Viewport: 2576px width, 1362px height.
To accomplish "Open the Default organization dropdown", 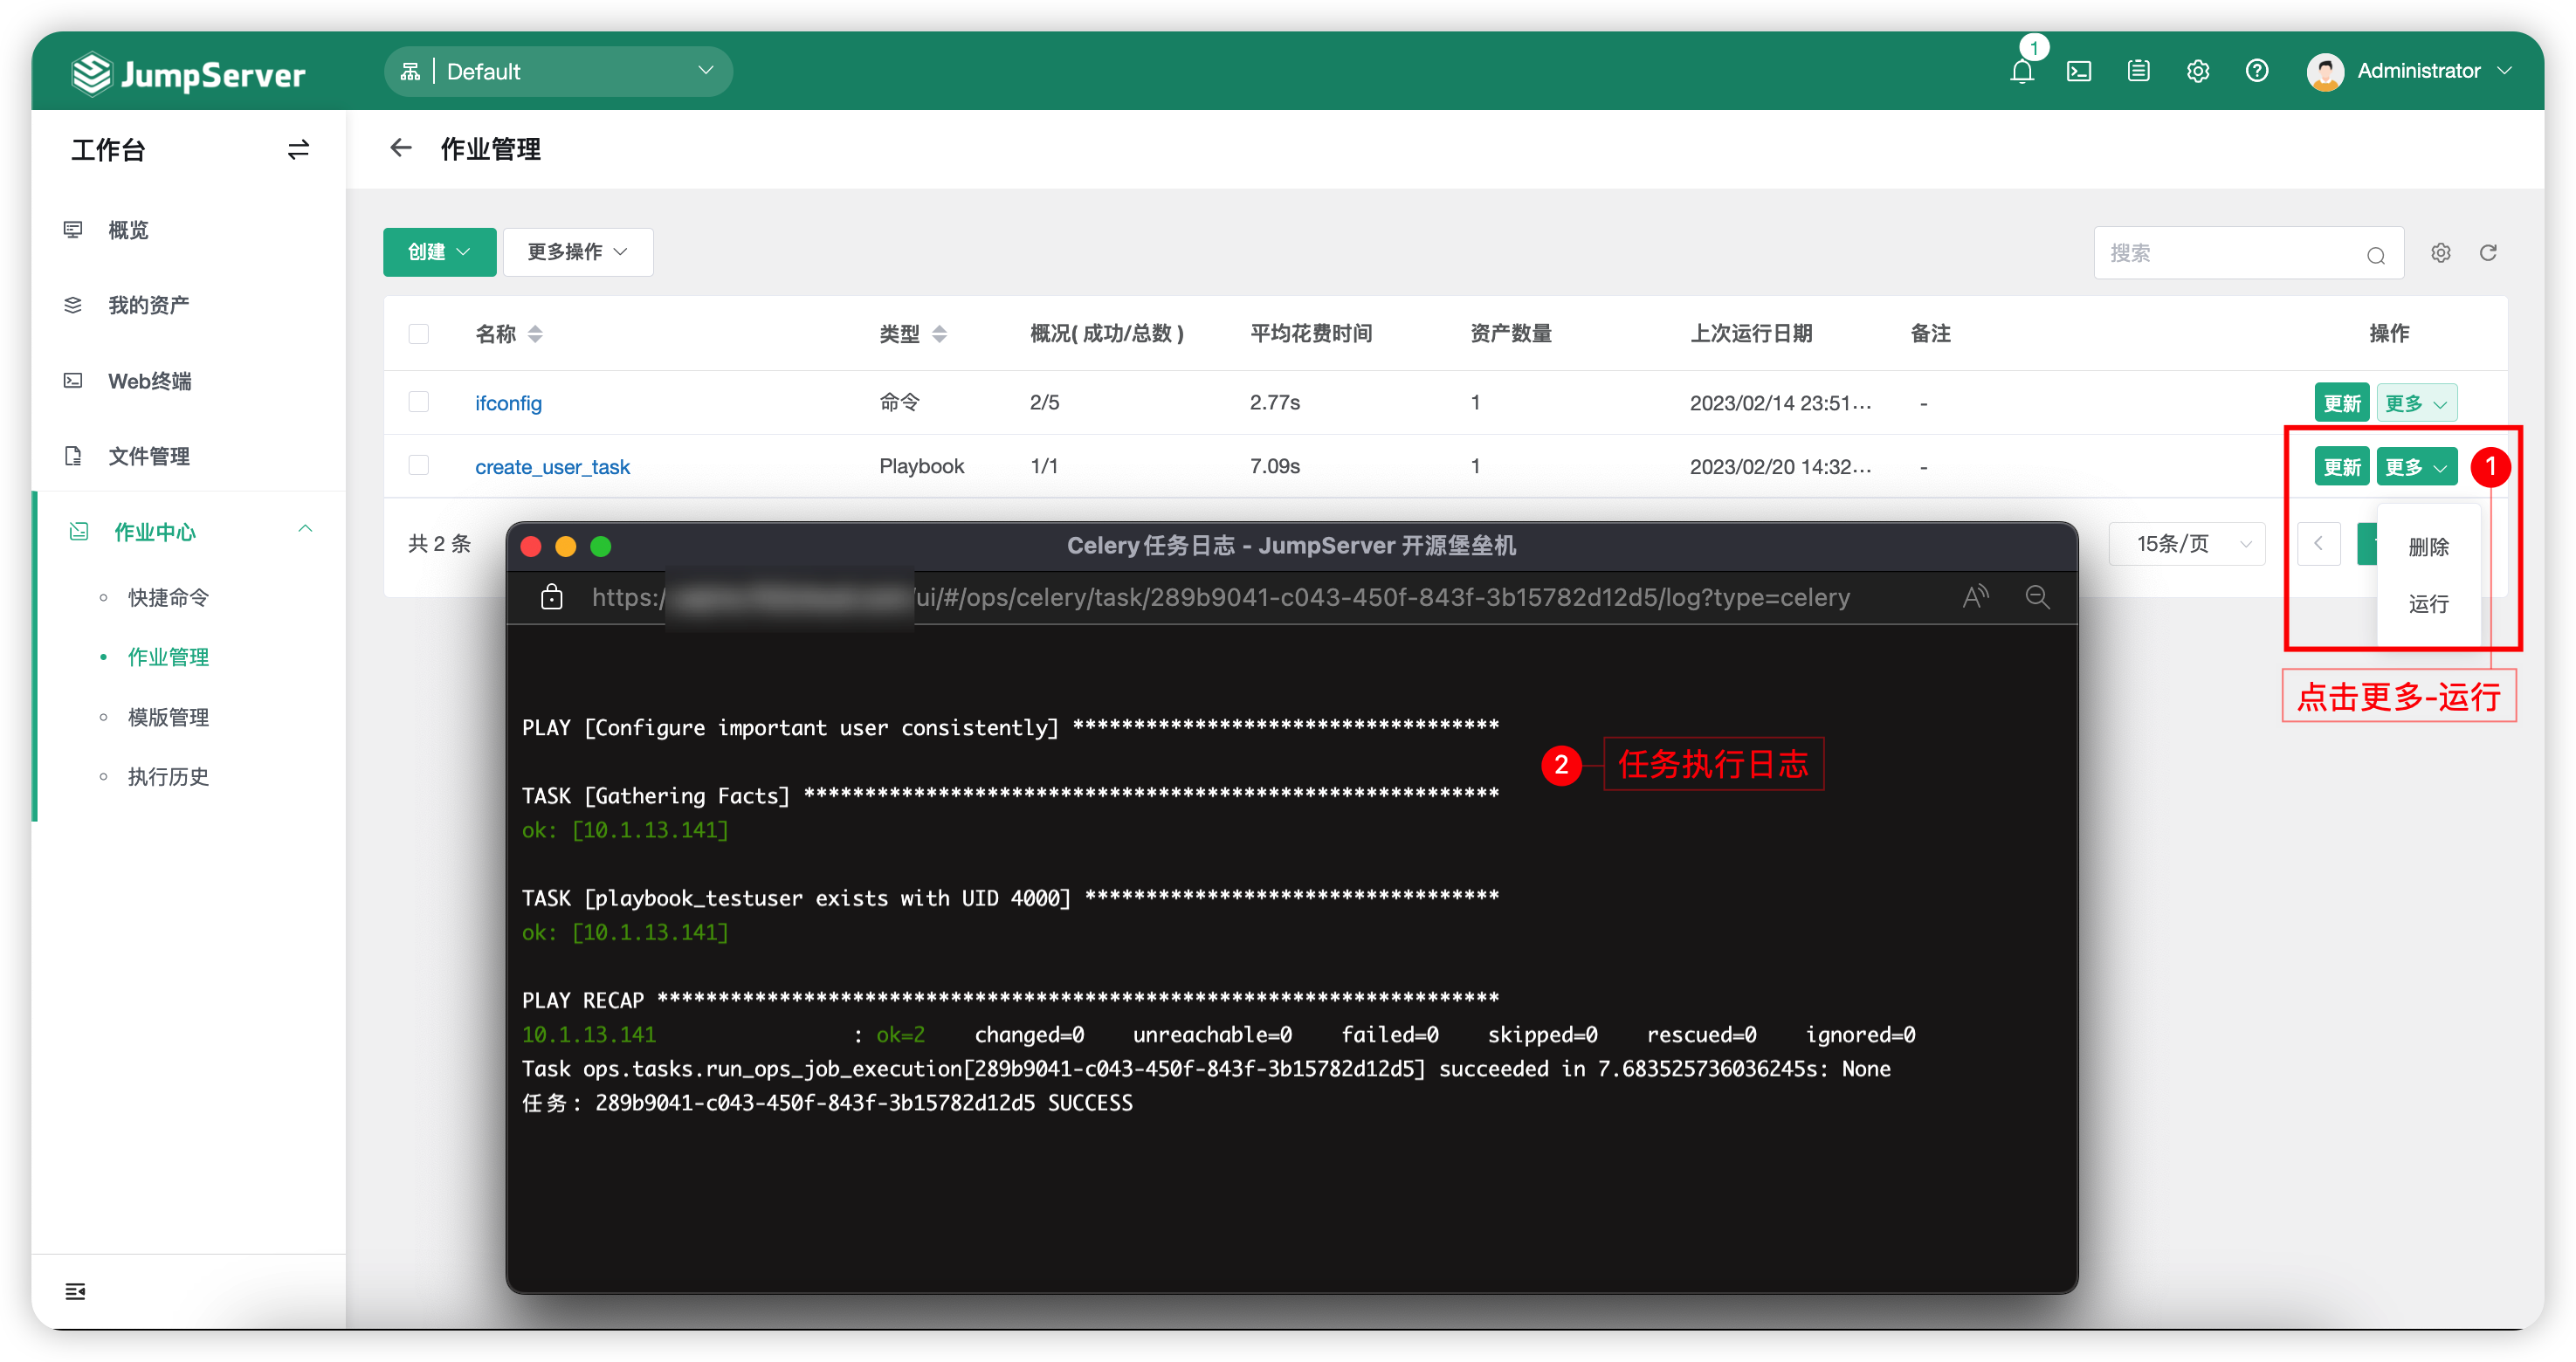I will tap(558, 71).
